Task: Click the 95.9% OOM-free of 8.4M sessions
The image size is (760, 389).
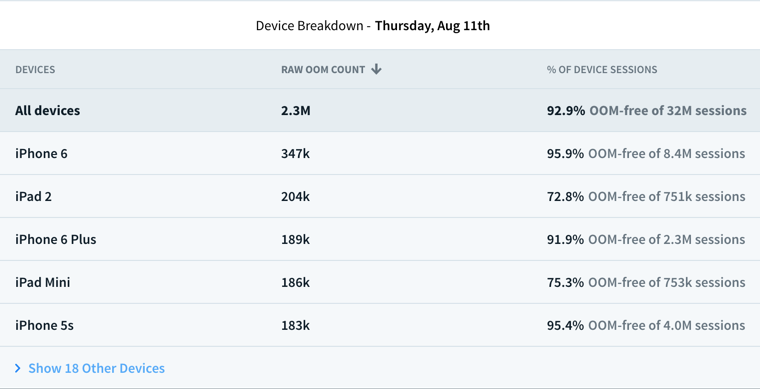Action: click(646, 154)
